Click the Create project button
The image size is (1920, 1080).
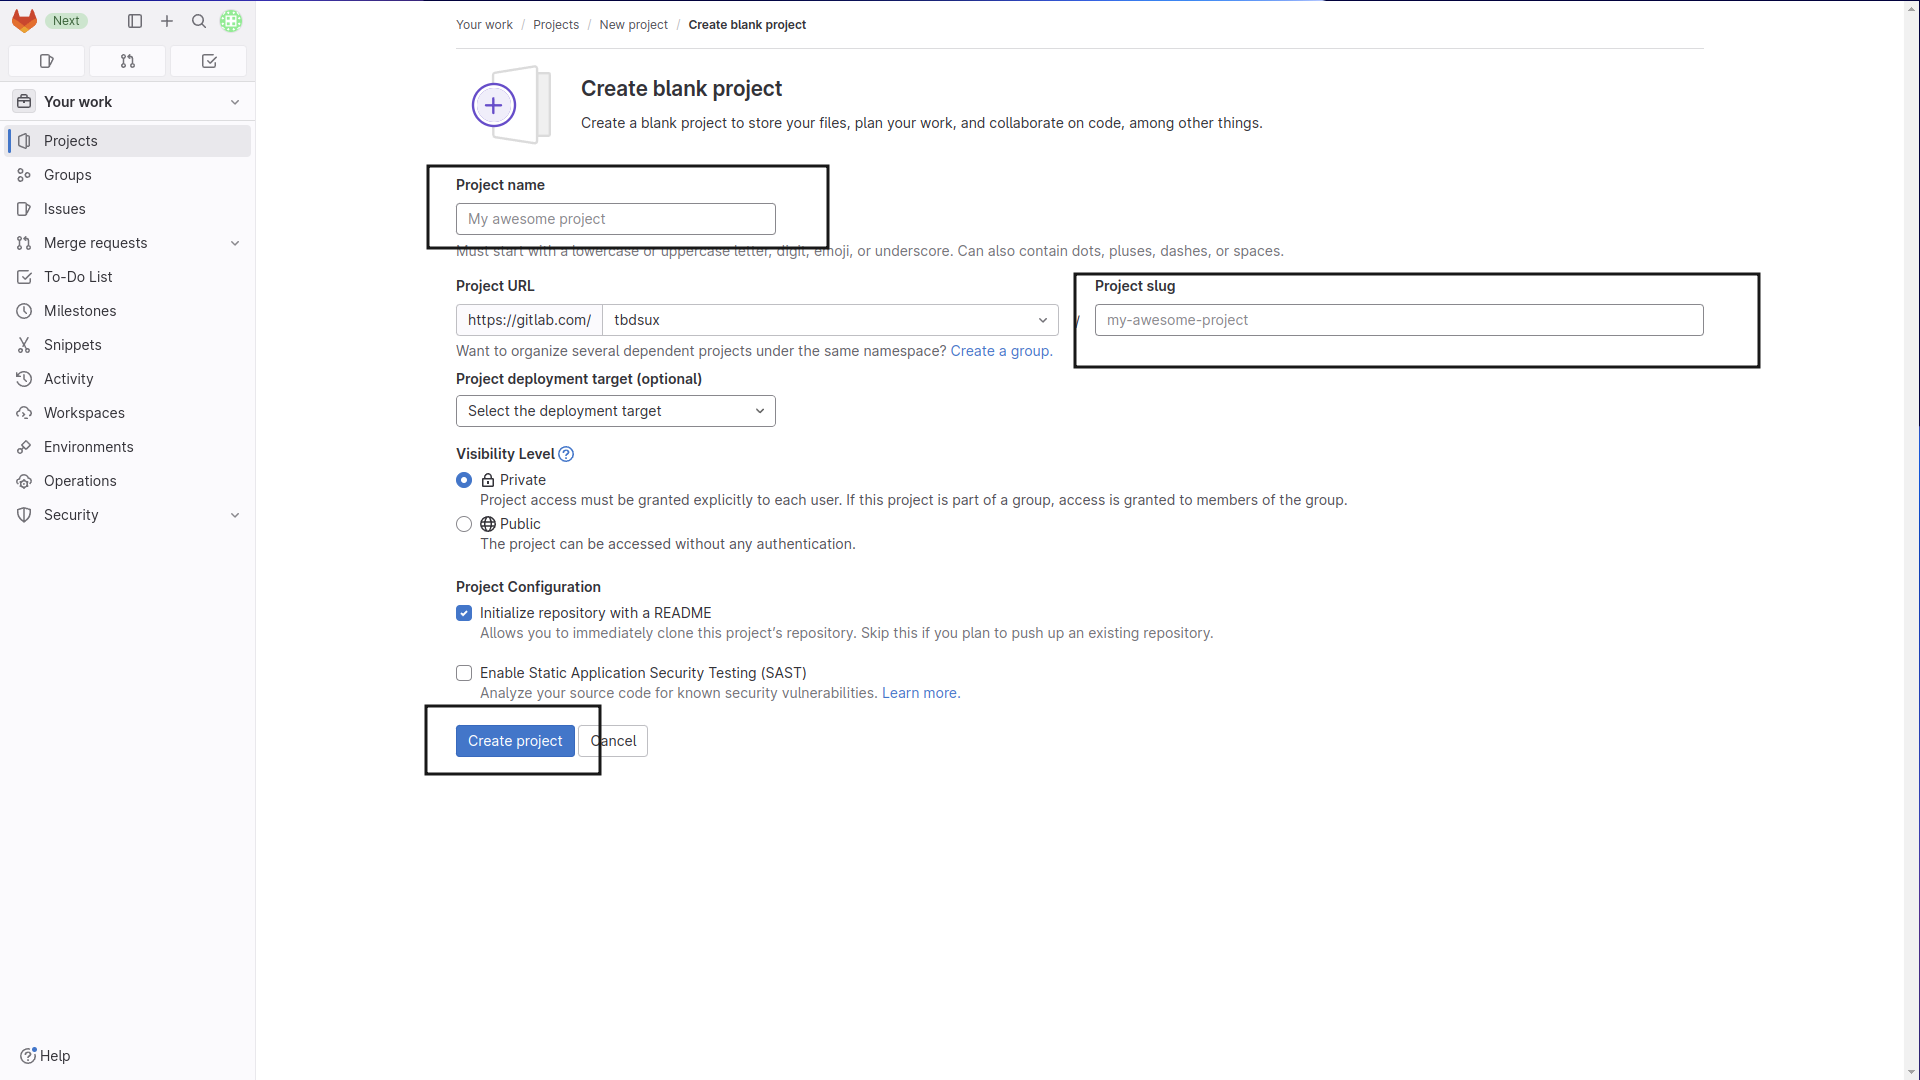(516, 740)
